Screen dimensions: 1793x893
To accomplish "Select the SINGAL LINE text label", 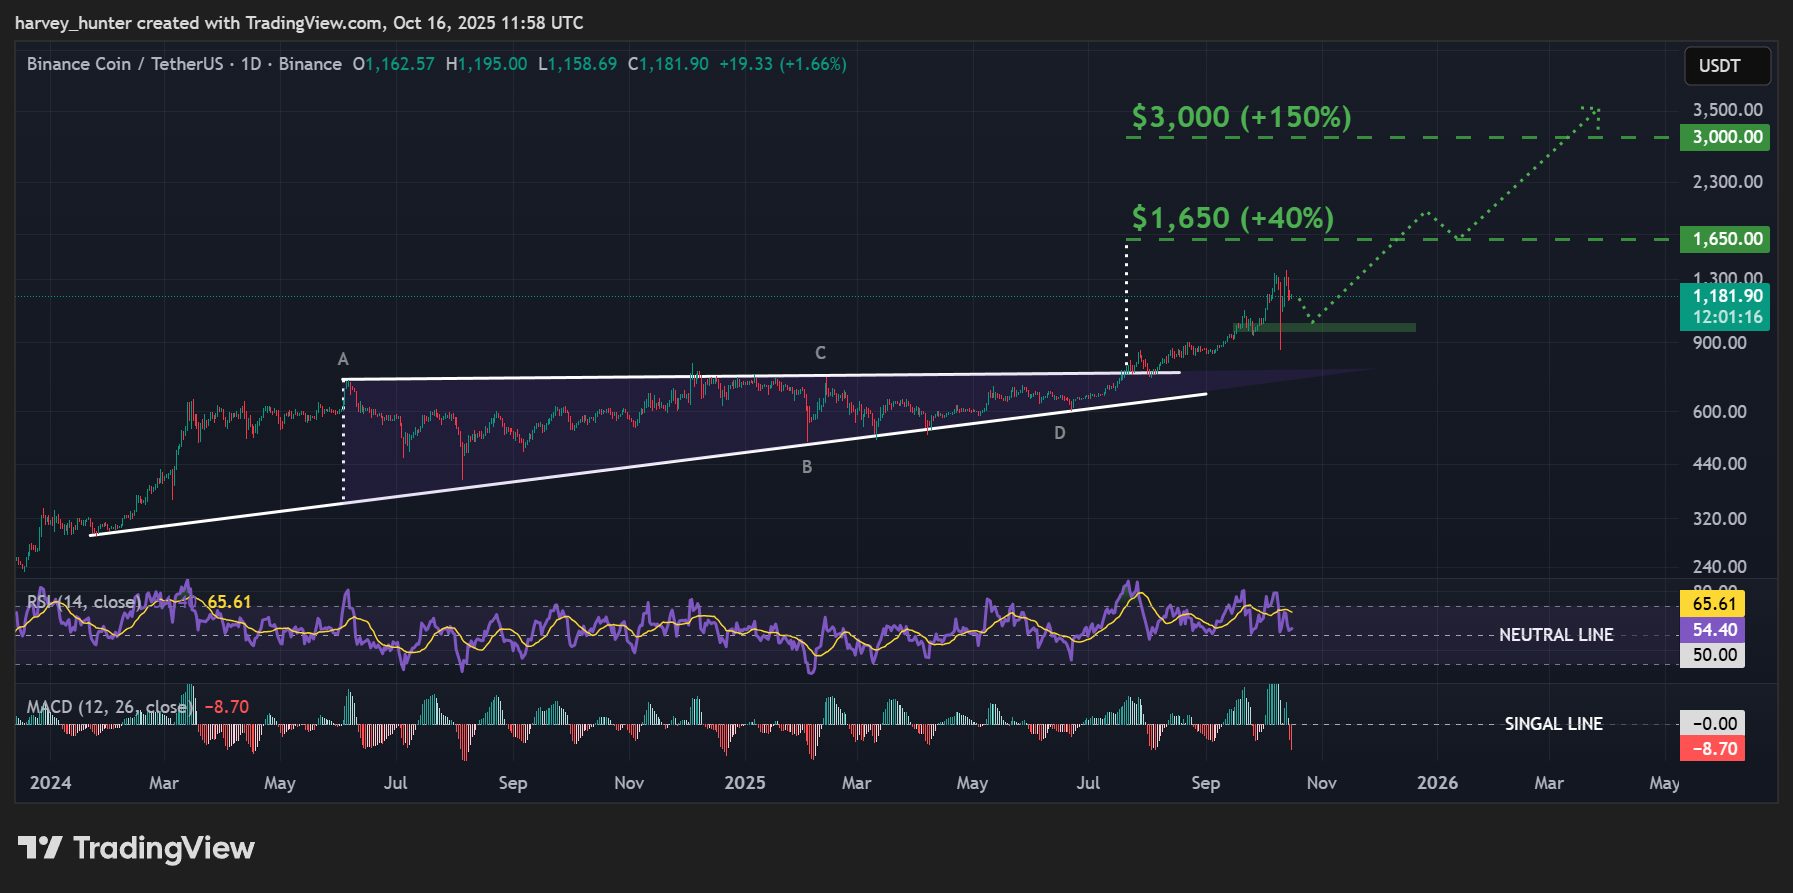I will (1553, 724).
